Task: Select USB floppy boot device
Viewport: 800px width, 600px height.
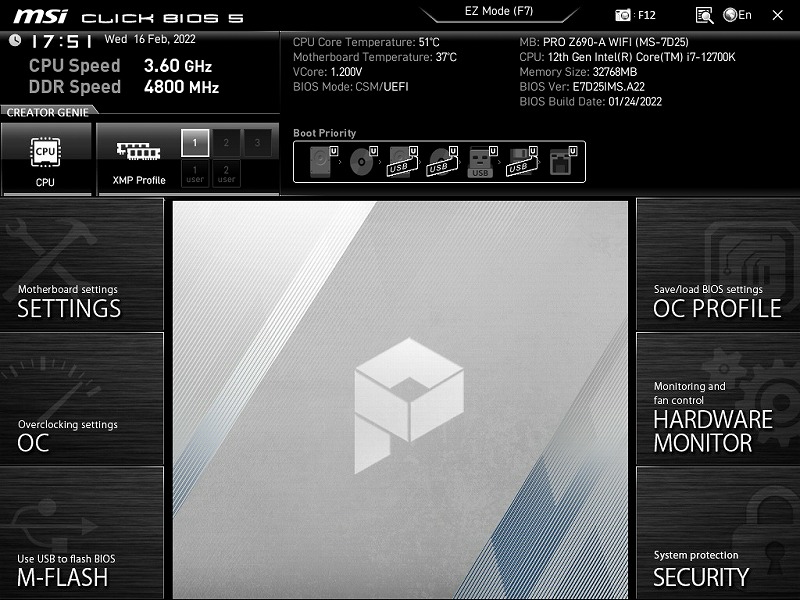Action: (522, 162)
